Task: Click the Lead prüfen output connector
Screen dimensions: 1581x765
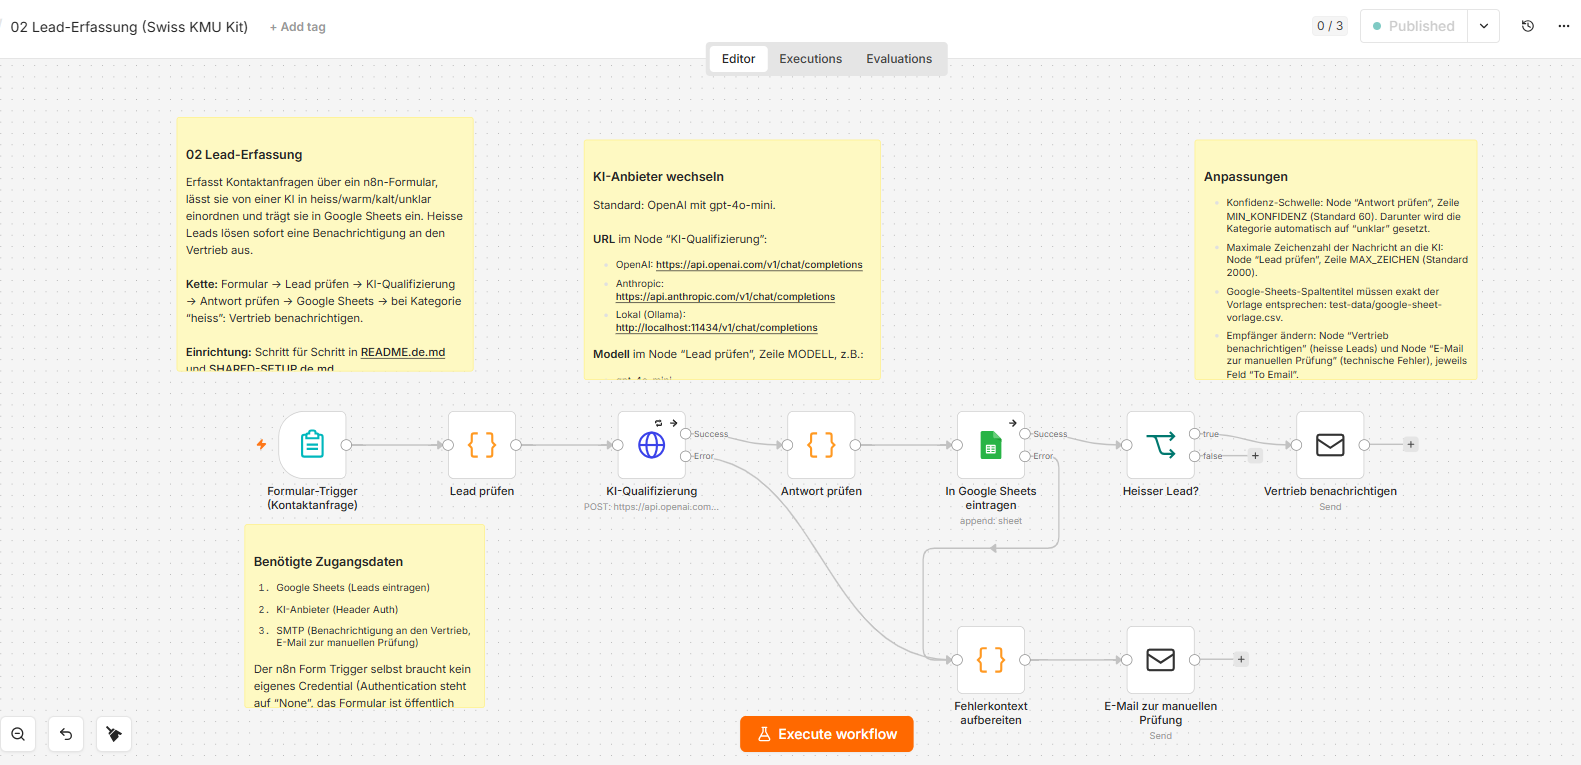Action: (x=516, y=445)
